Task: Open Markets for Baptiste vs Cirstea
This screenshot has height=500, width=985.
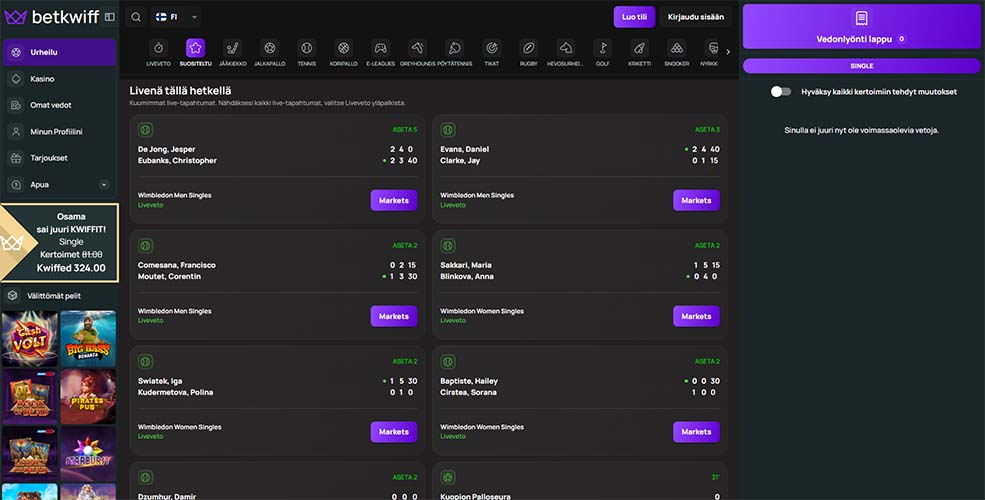Action: pos(696,432)
